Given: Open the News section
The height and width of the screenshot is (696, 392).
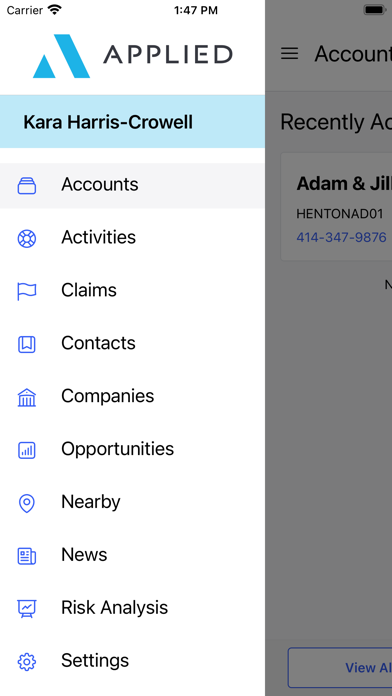Looking at the screenshot, I should point(132,555).
